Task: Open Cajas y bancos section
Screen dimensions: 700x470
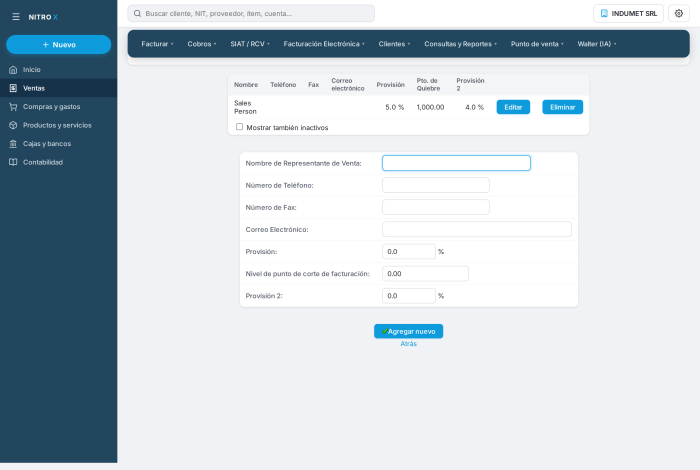Action: pos(58,144)
